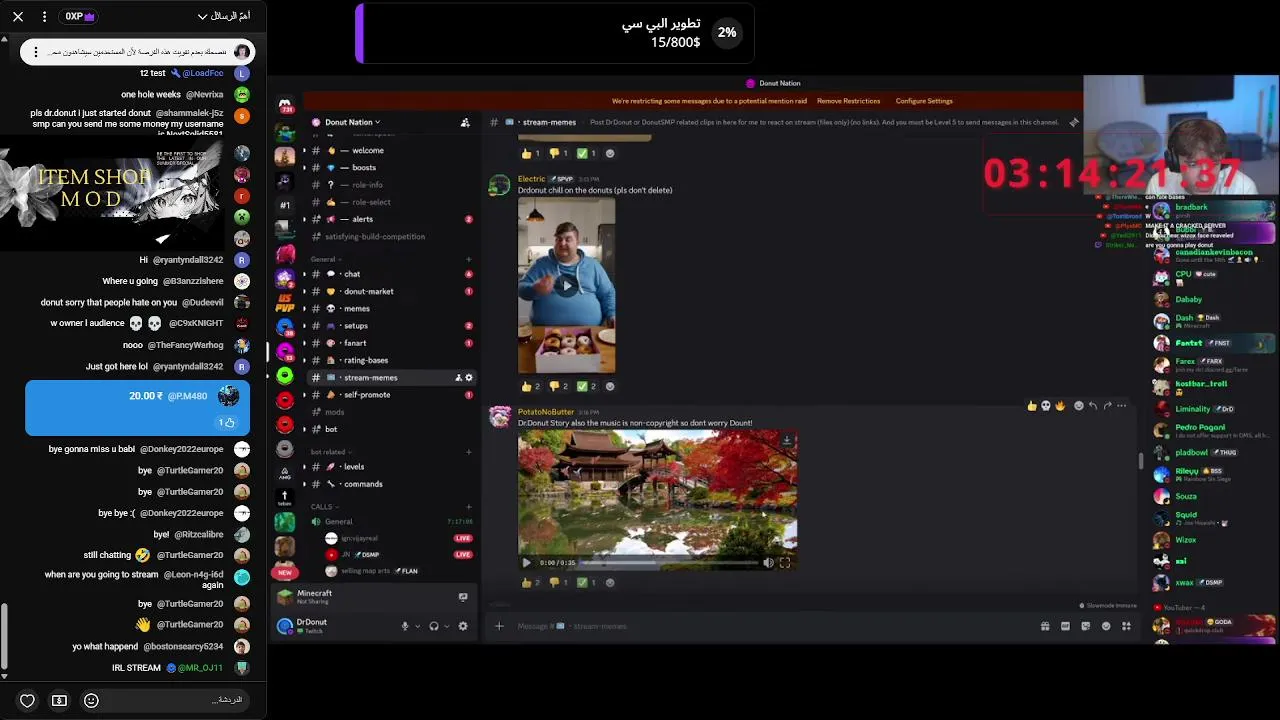Add reaction to Electric's message

coord(610,386)
